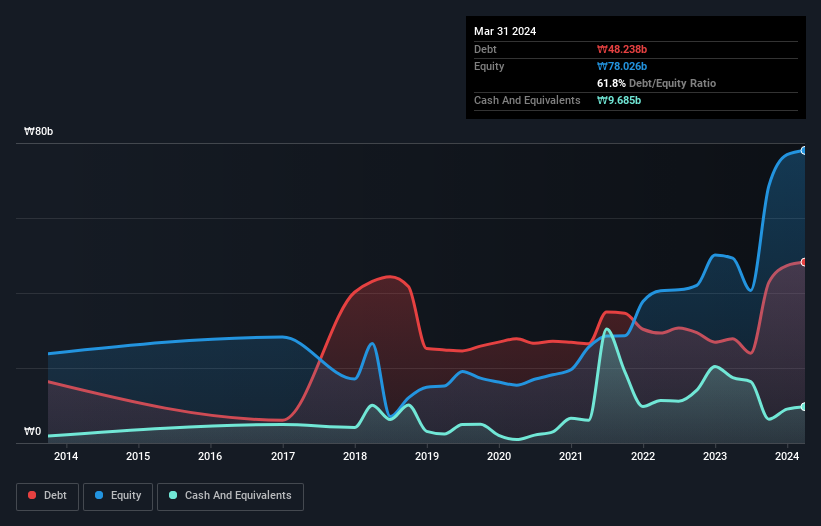Click the Cash value ₩9.685b
Screen dimensions: 821x526
coord(619,100)
